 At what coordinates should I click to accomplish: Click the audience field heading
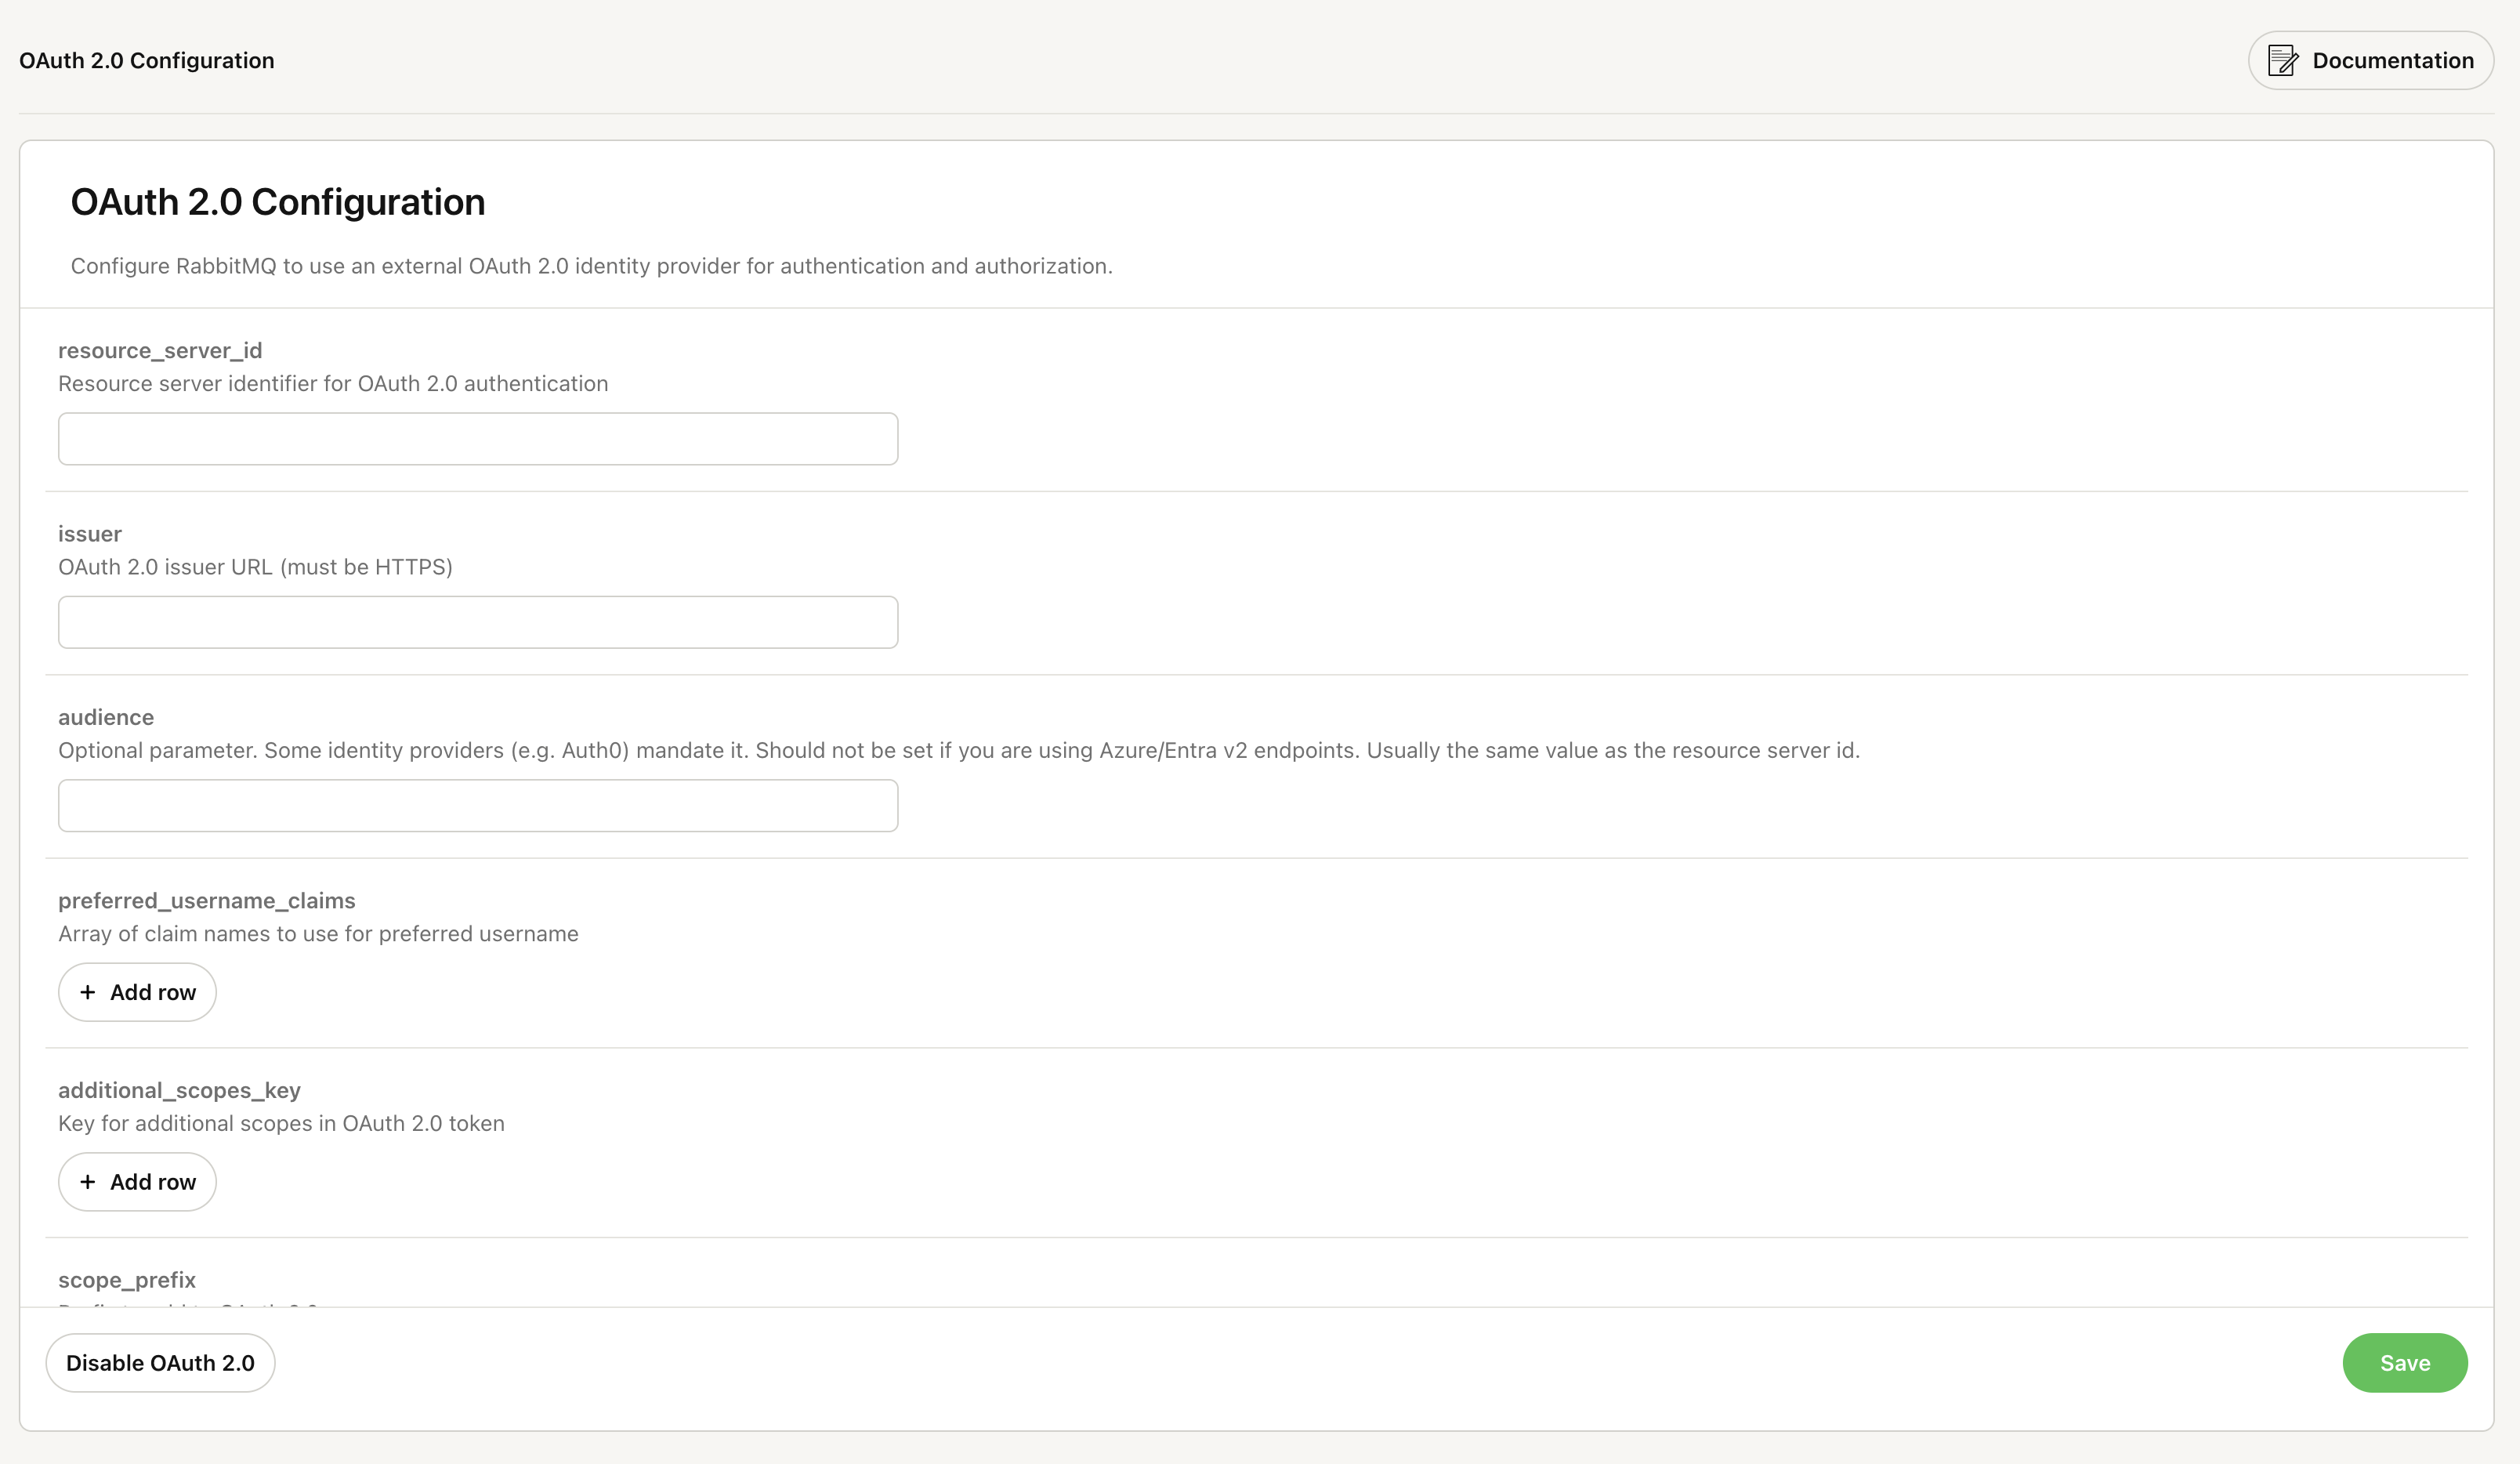point(105,716)
